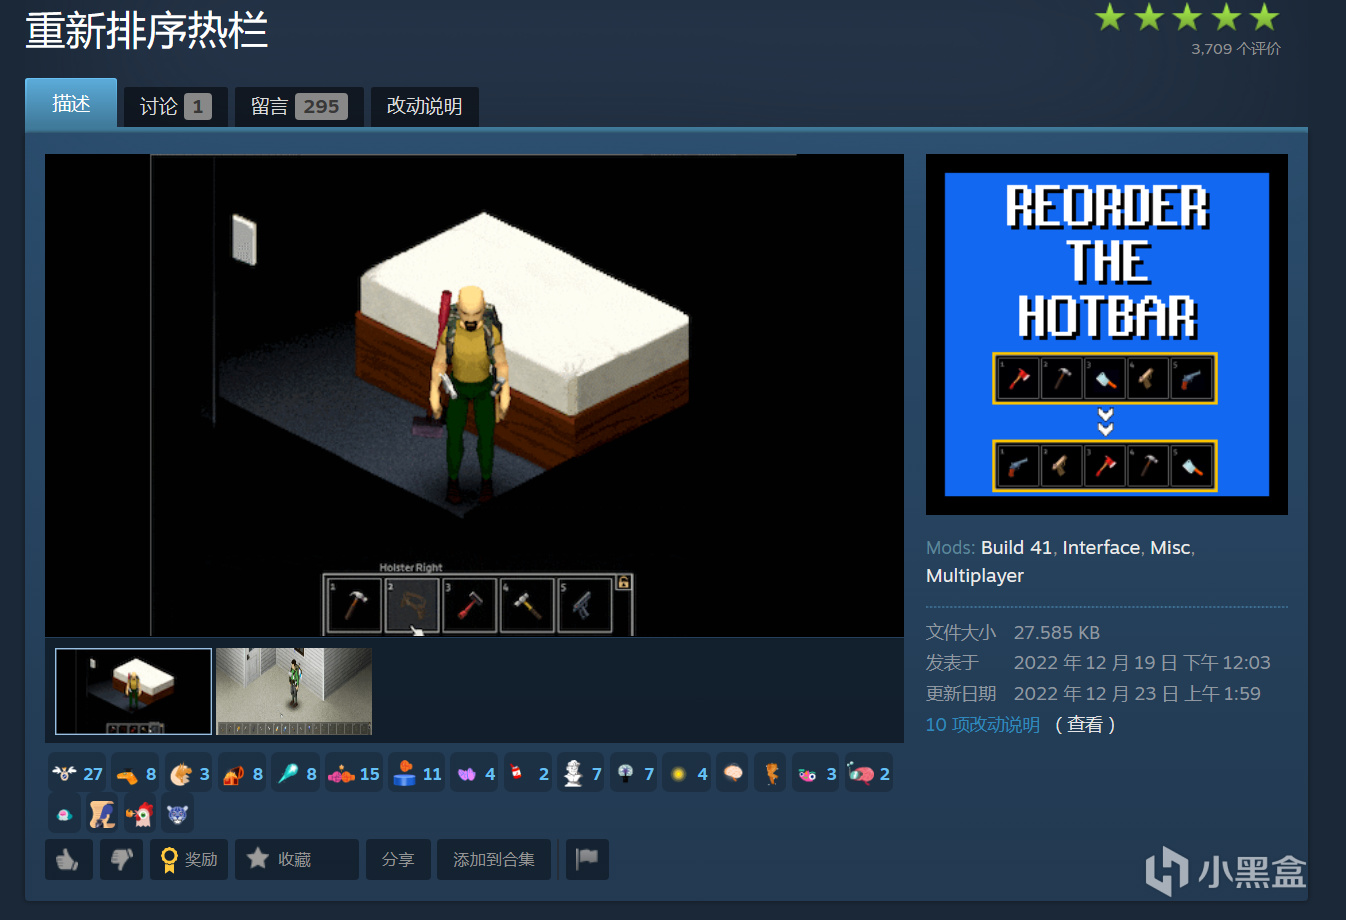The image size is (1346, 920).
Task: Click the five-star rating display
Action: point(1187,16)
